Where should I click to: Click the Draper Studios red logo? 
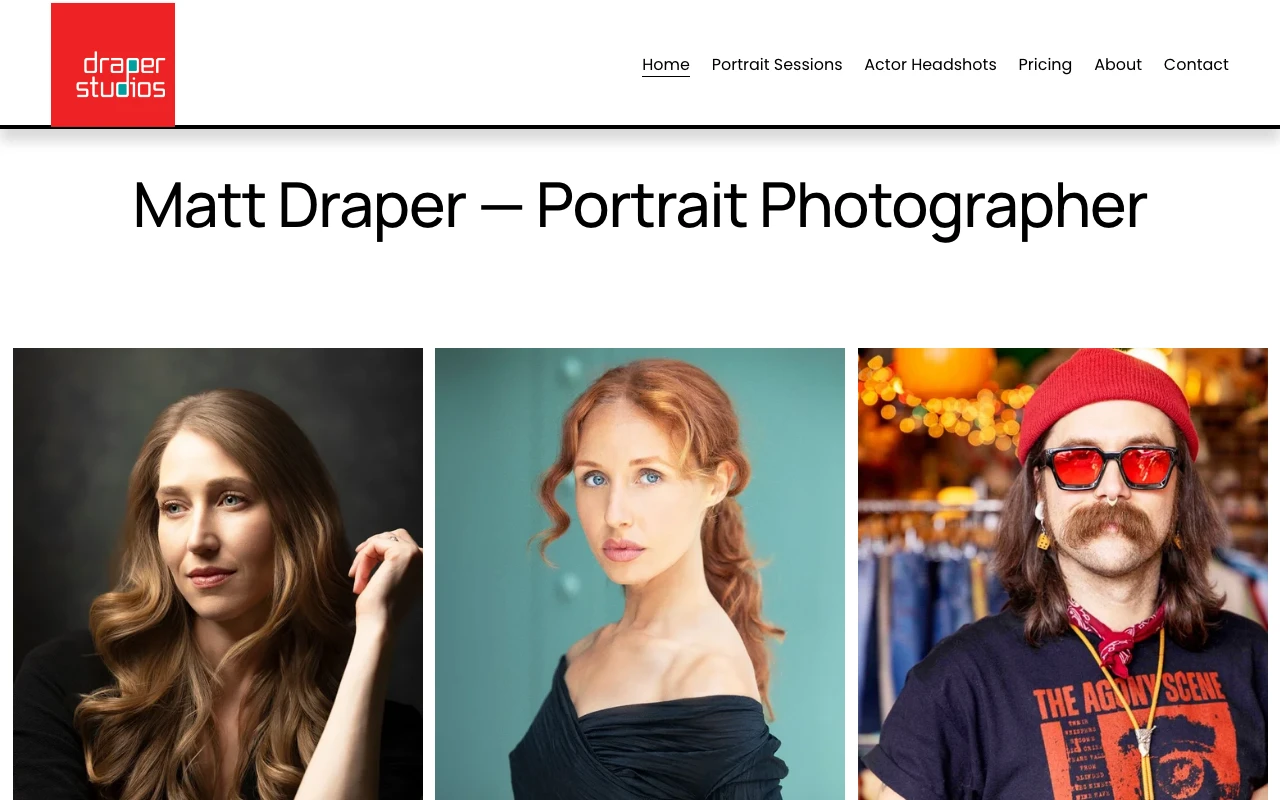[113, 65]
